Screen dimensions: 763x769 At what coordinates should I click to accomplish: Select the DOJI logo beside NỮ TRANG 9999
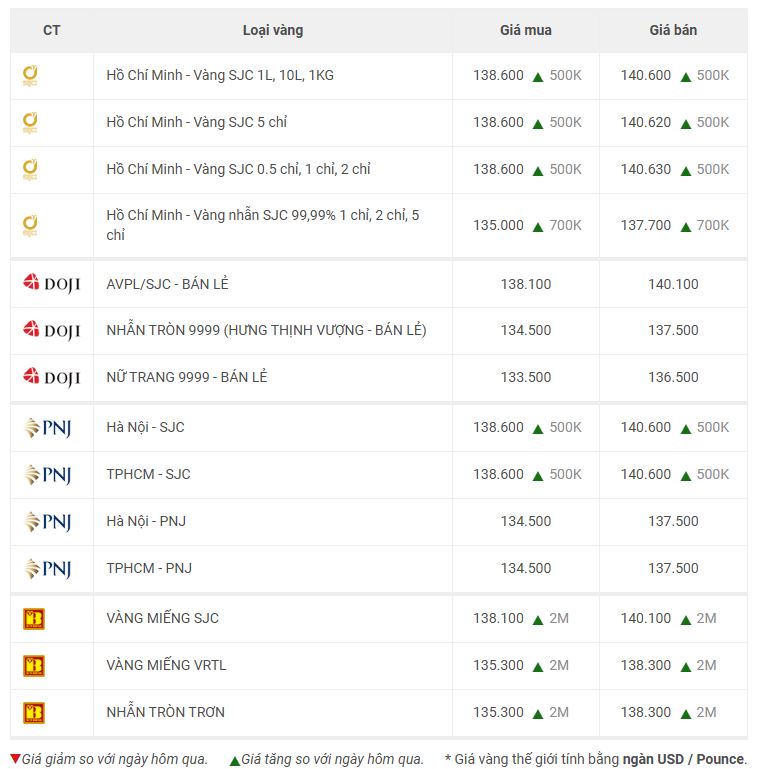(51, 377)
